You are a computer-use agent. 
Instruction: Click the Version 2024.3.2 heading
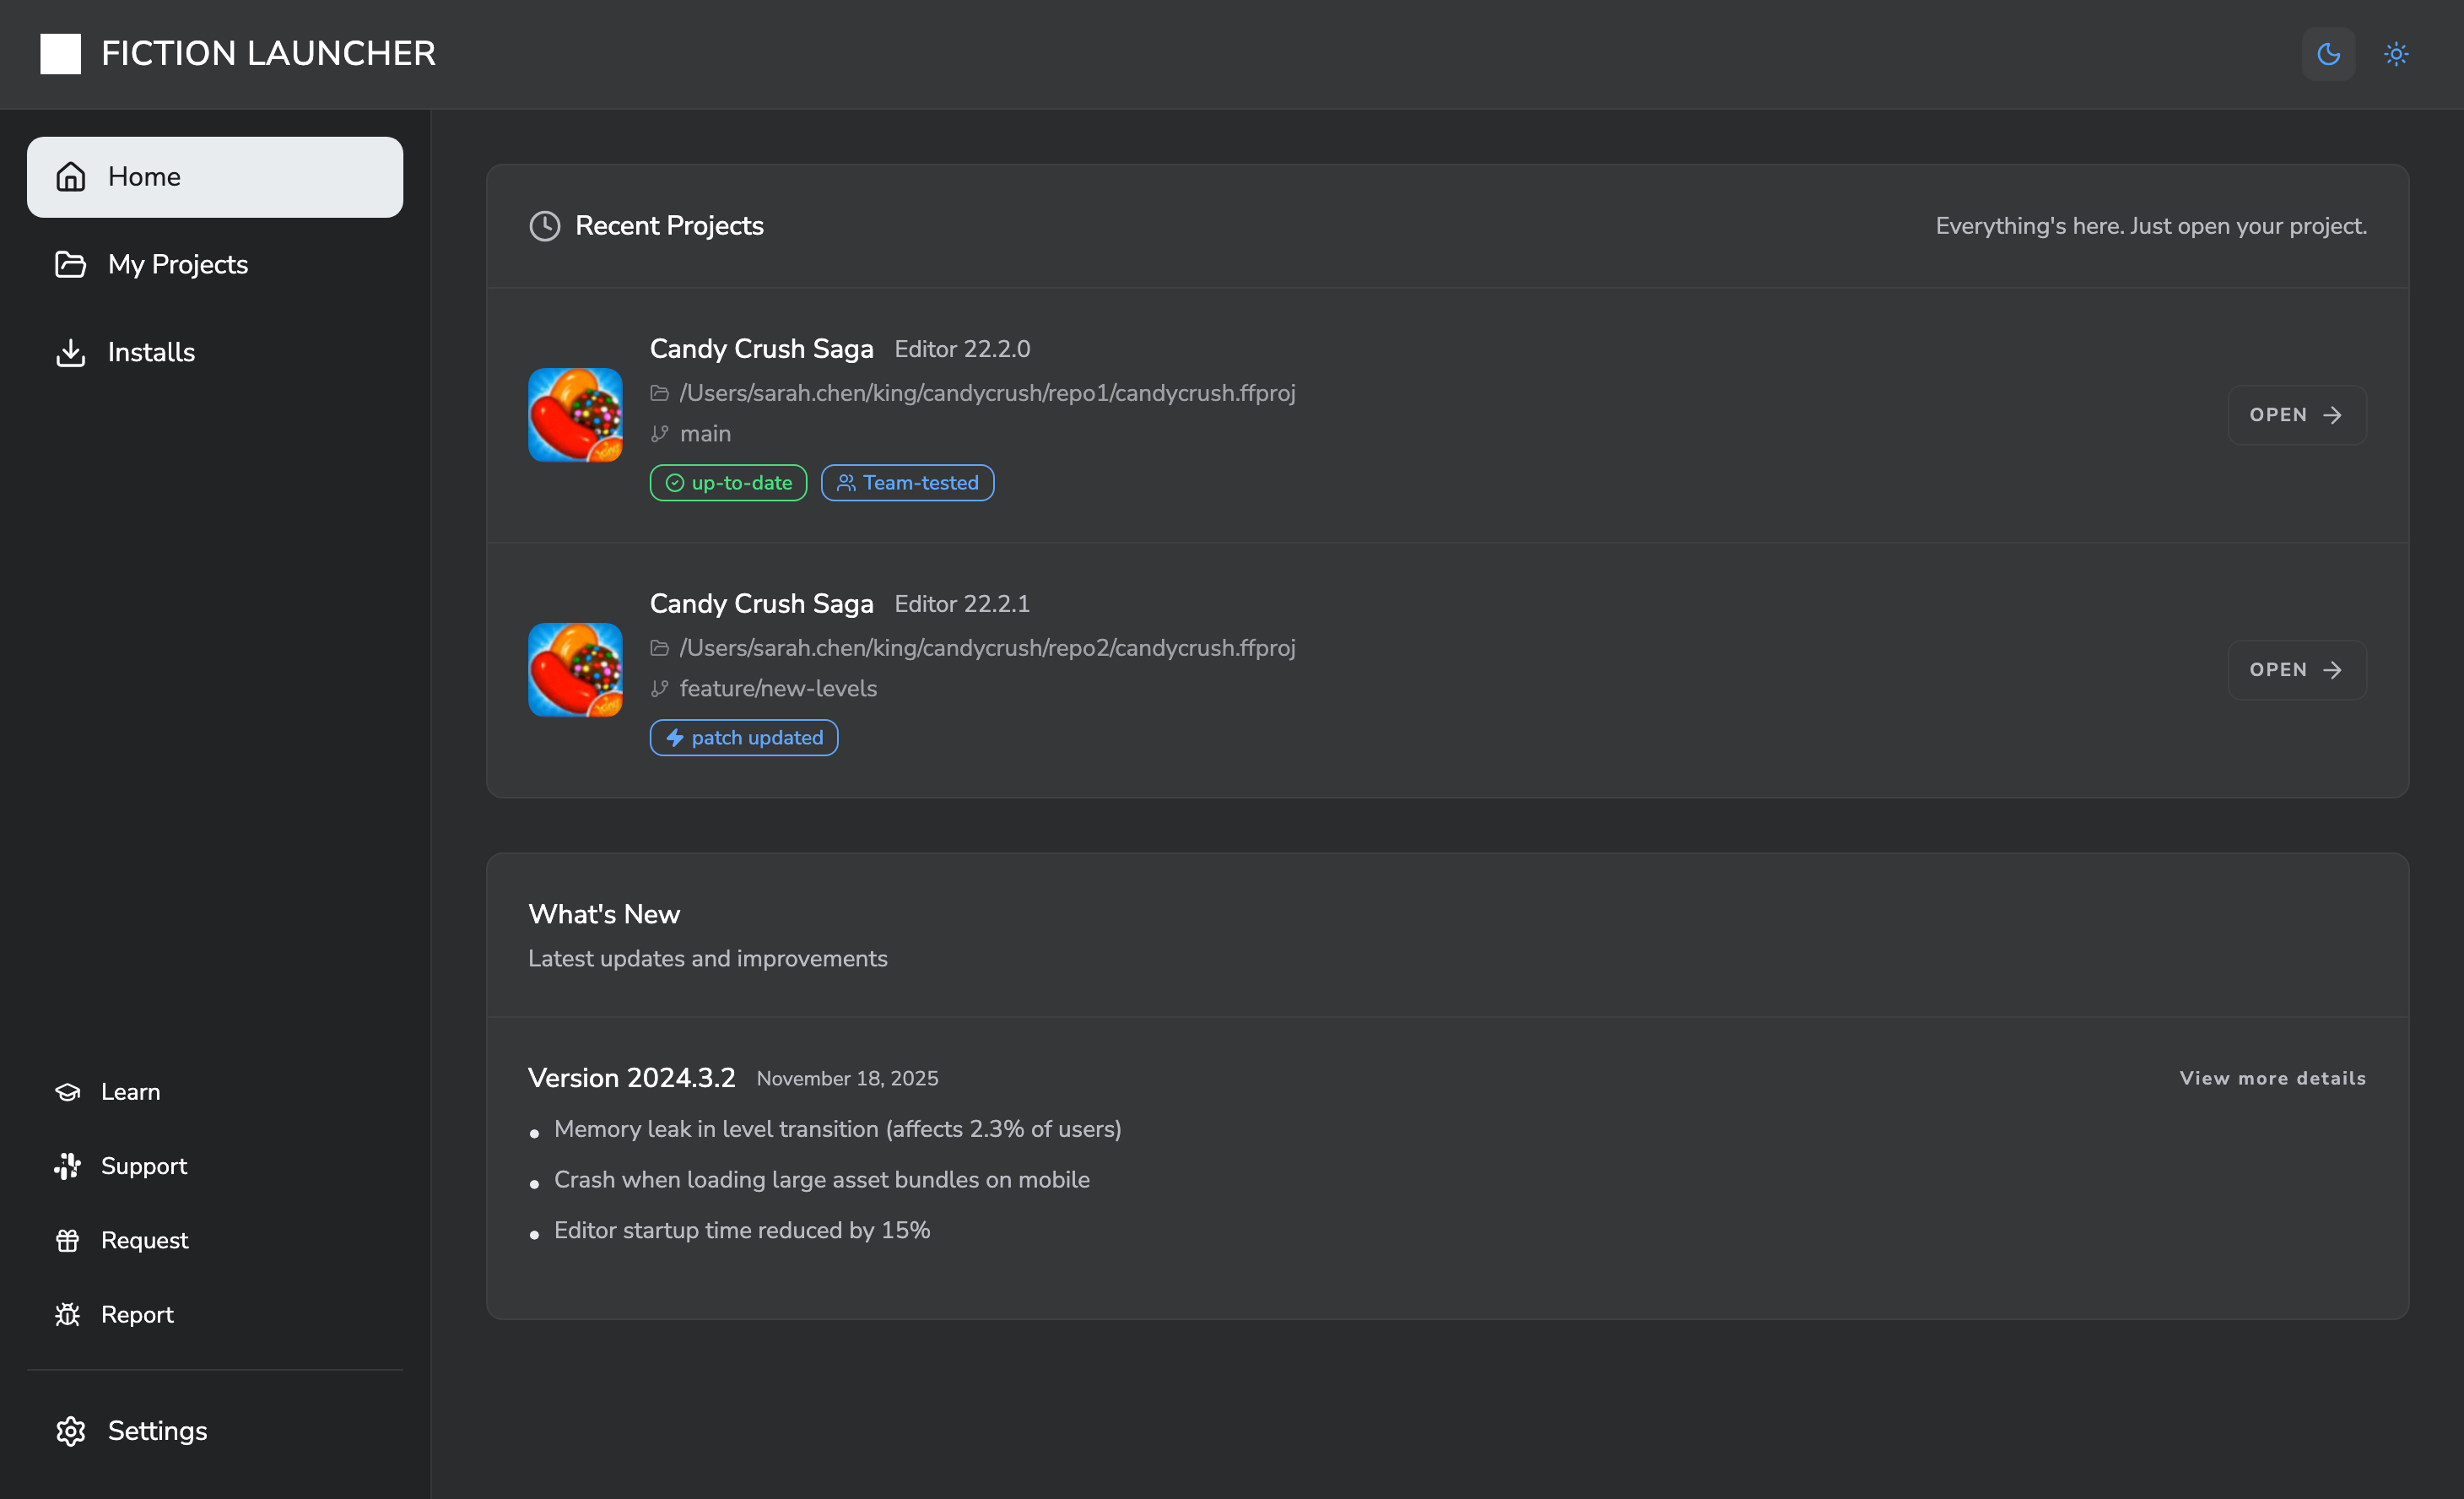(x=631, y=1078)
